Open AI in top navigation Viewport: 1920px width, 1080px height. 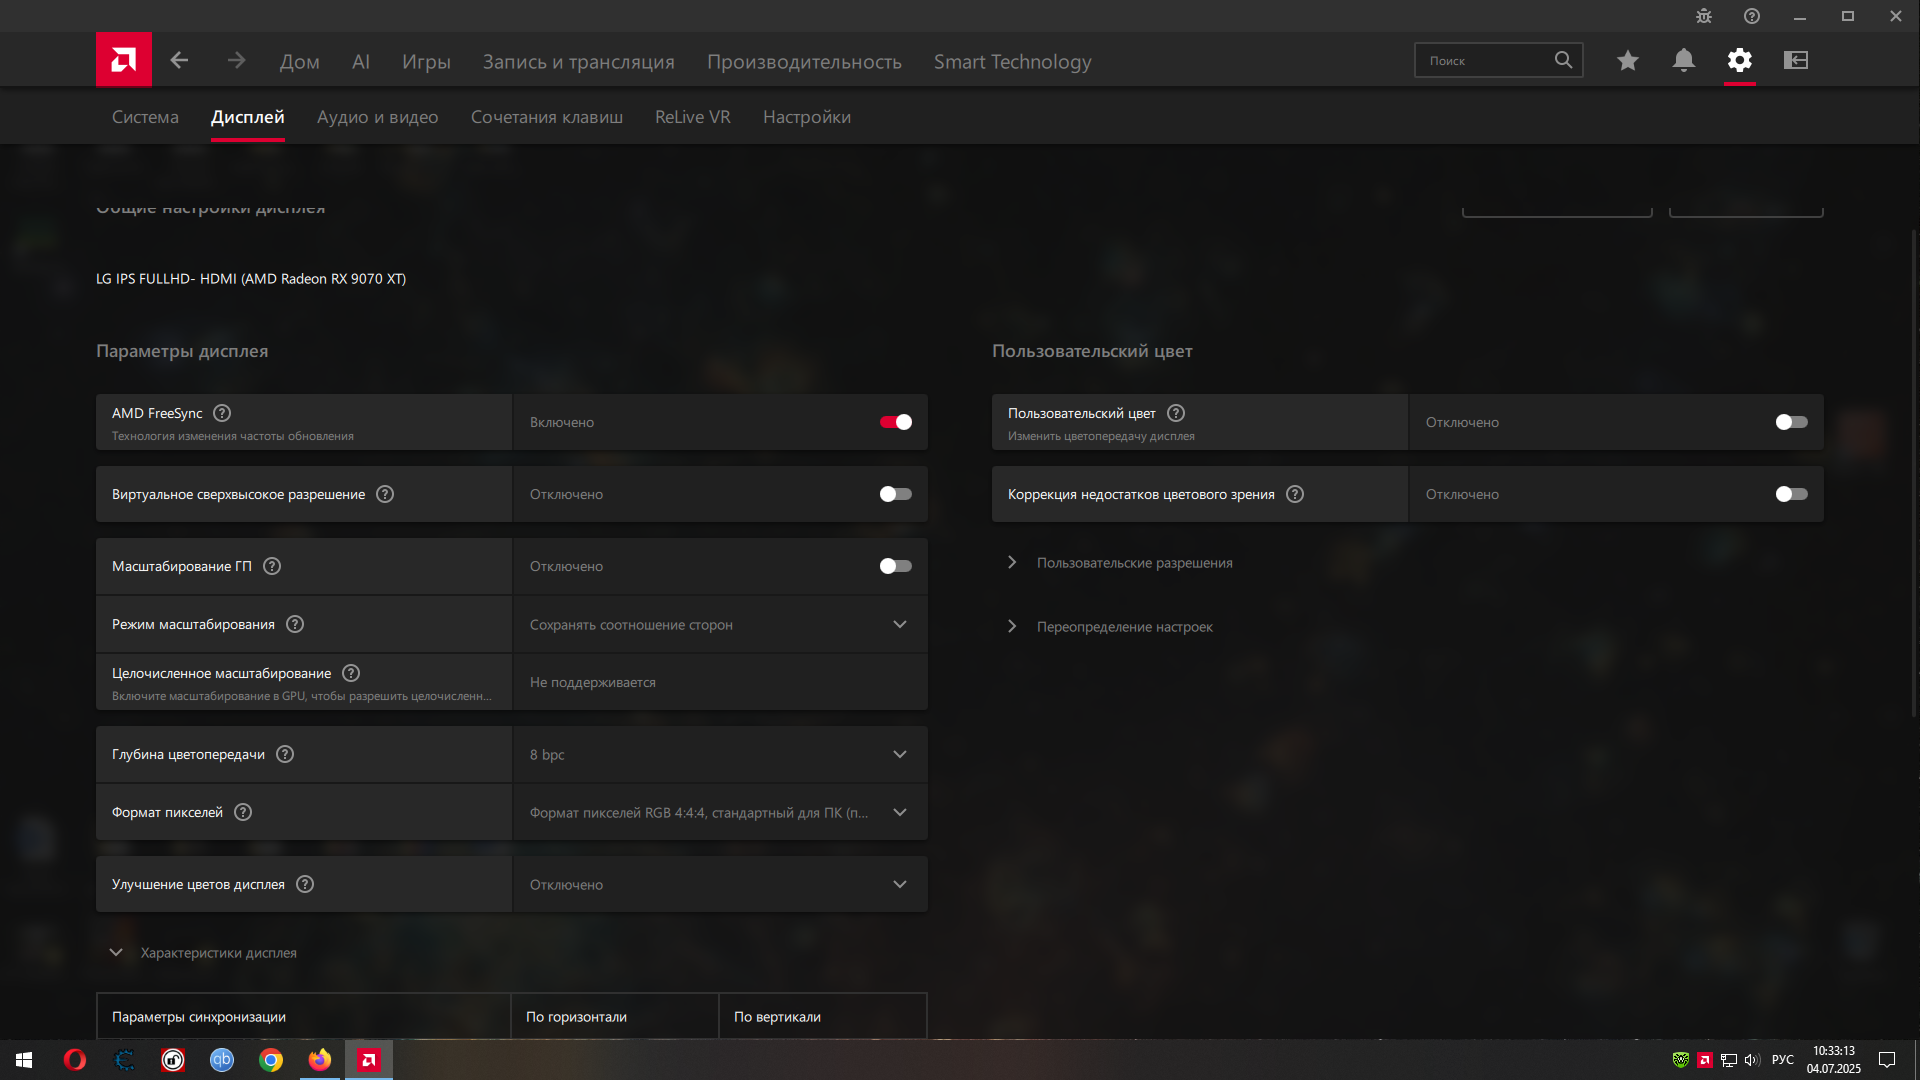click(361, 62)
